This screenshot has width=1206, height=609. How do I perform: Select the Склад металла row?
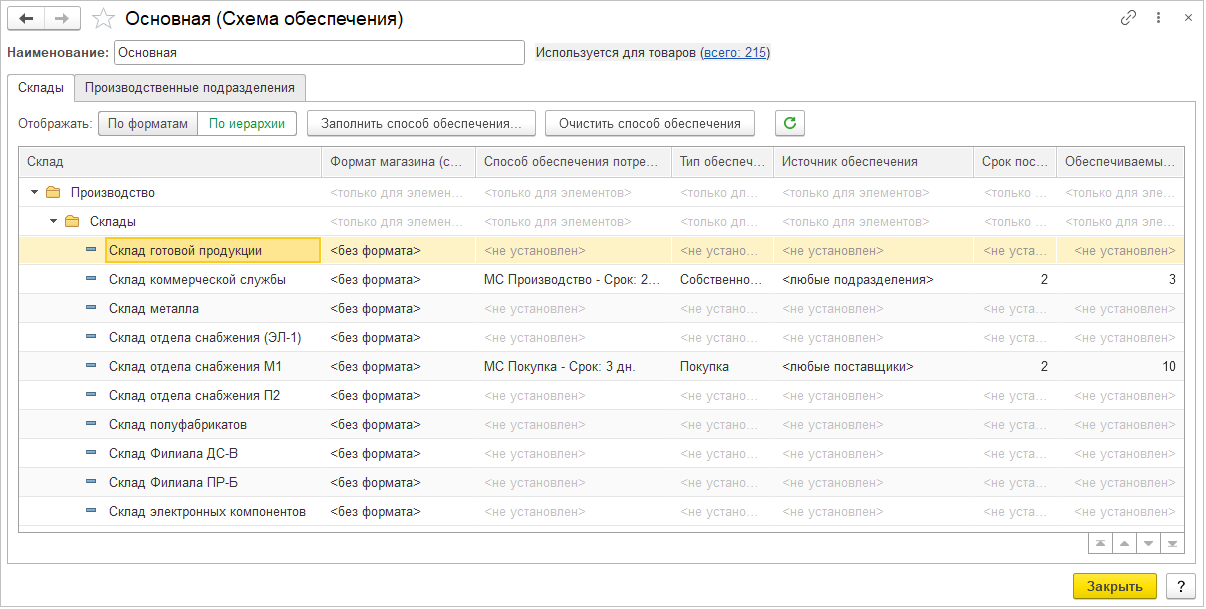(154, 308)
